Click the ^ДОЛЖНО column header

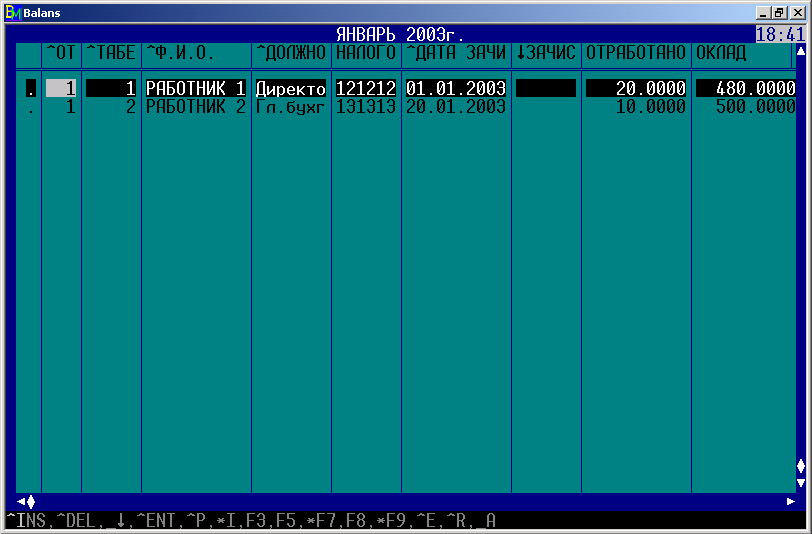[x=291, y=52]
